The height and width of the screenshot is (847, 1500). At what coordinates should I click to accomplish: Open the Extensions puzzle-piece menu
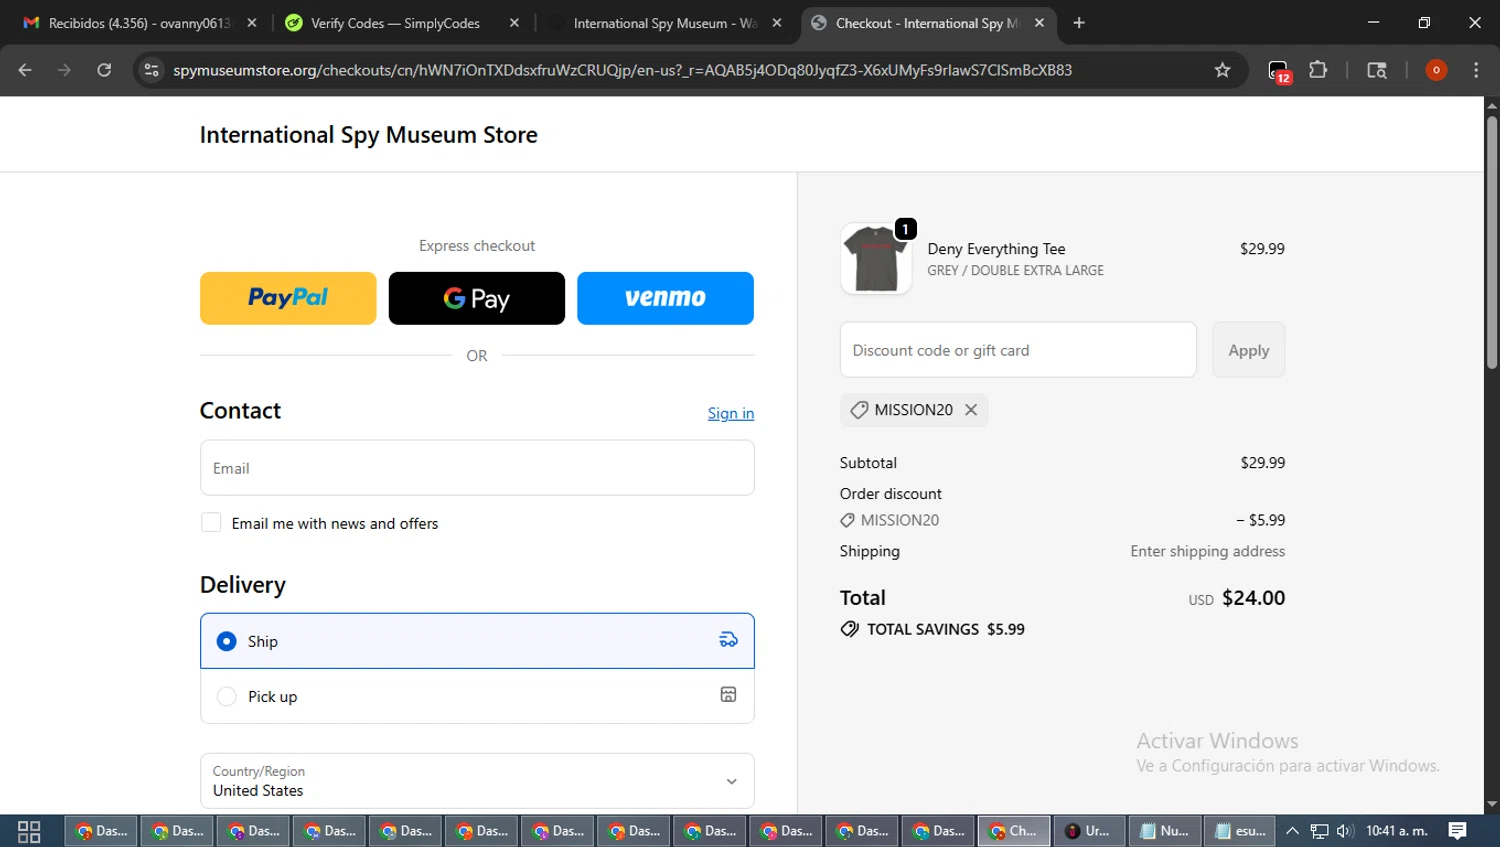point(1318,70)
